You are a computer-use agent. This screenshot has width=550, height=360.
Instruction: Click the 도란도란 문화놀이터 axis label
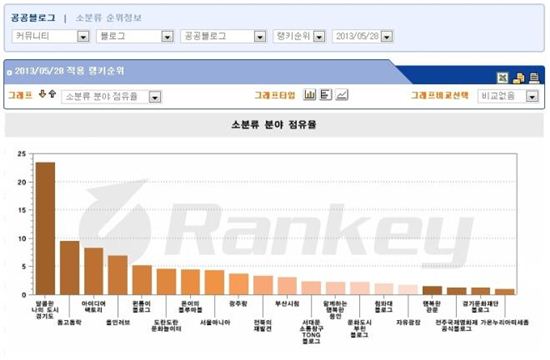click(166, 326)
